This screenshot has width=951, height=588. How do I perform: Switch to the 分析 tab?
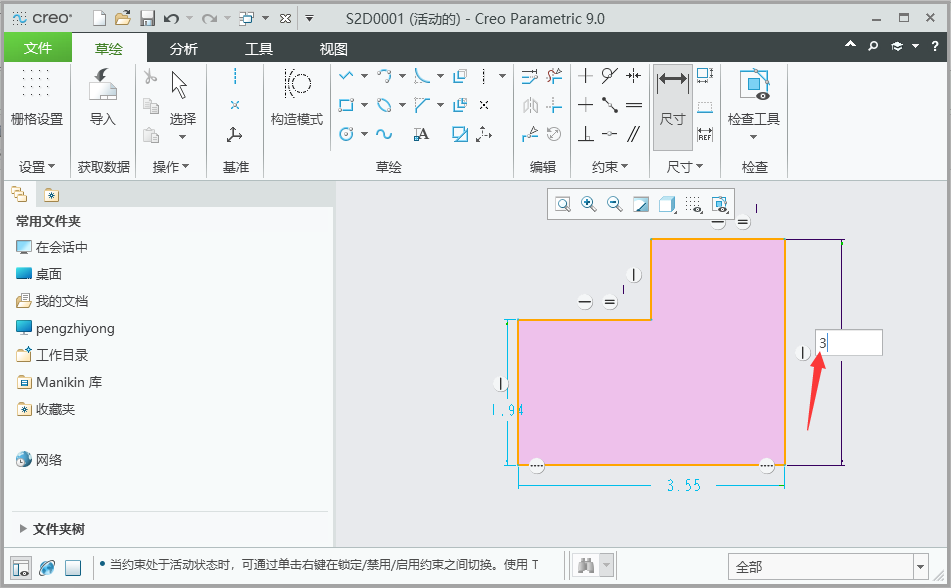pyautogui.click(x=184, y=49)
